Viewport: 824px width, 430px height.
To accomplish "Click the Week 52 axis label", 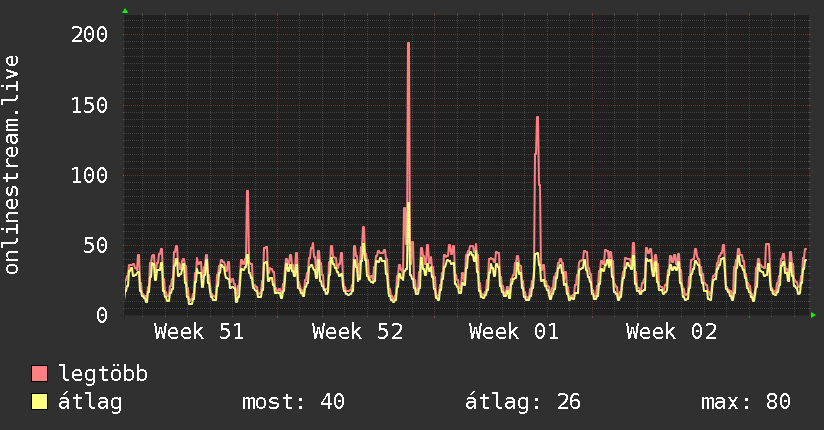I will coord(357,332).
